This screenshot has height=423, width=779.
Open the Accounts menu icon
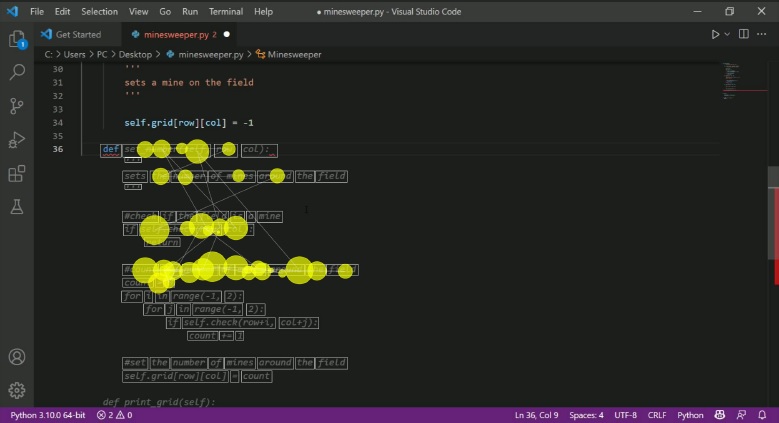pos(17,357)
